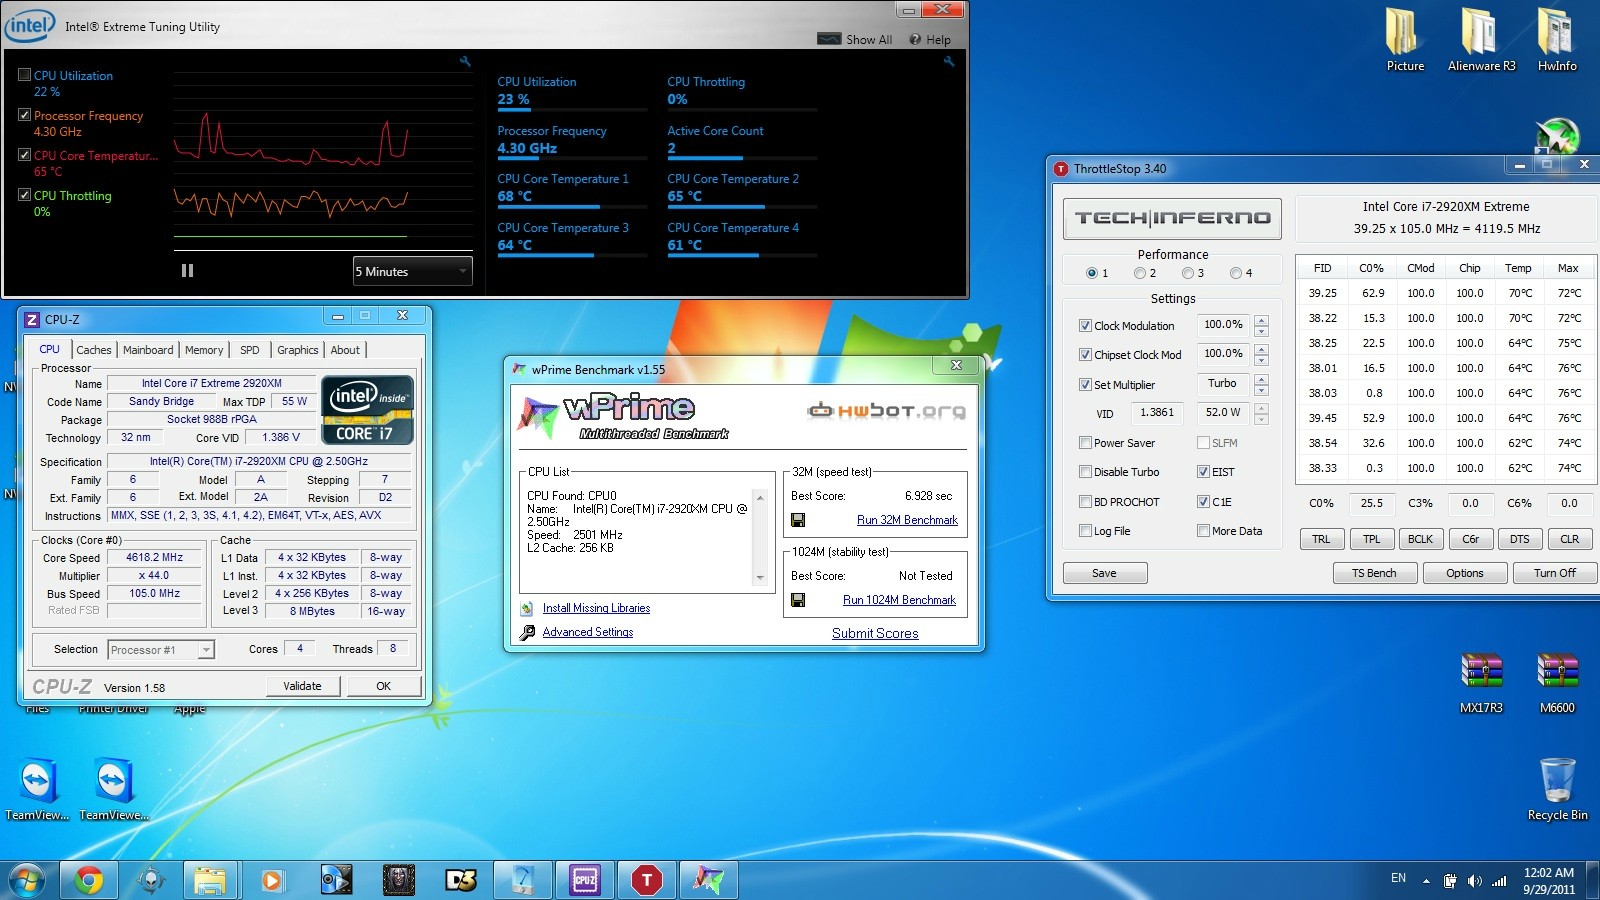This screenshot has height=900, width=1600.
Task: Switch to the Mainboard tab in CPU-Z
Action: pos(148,350)
